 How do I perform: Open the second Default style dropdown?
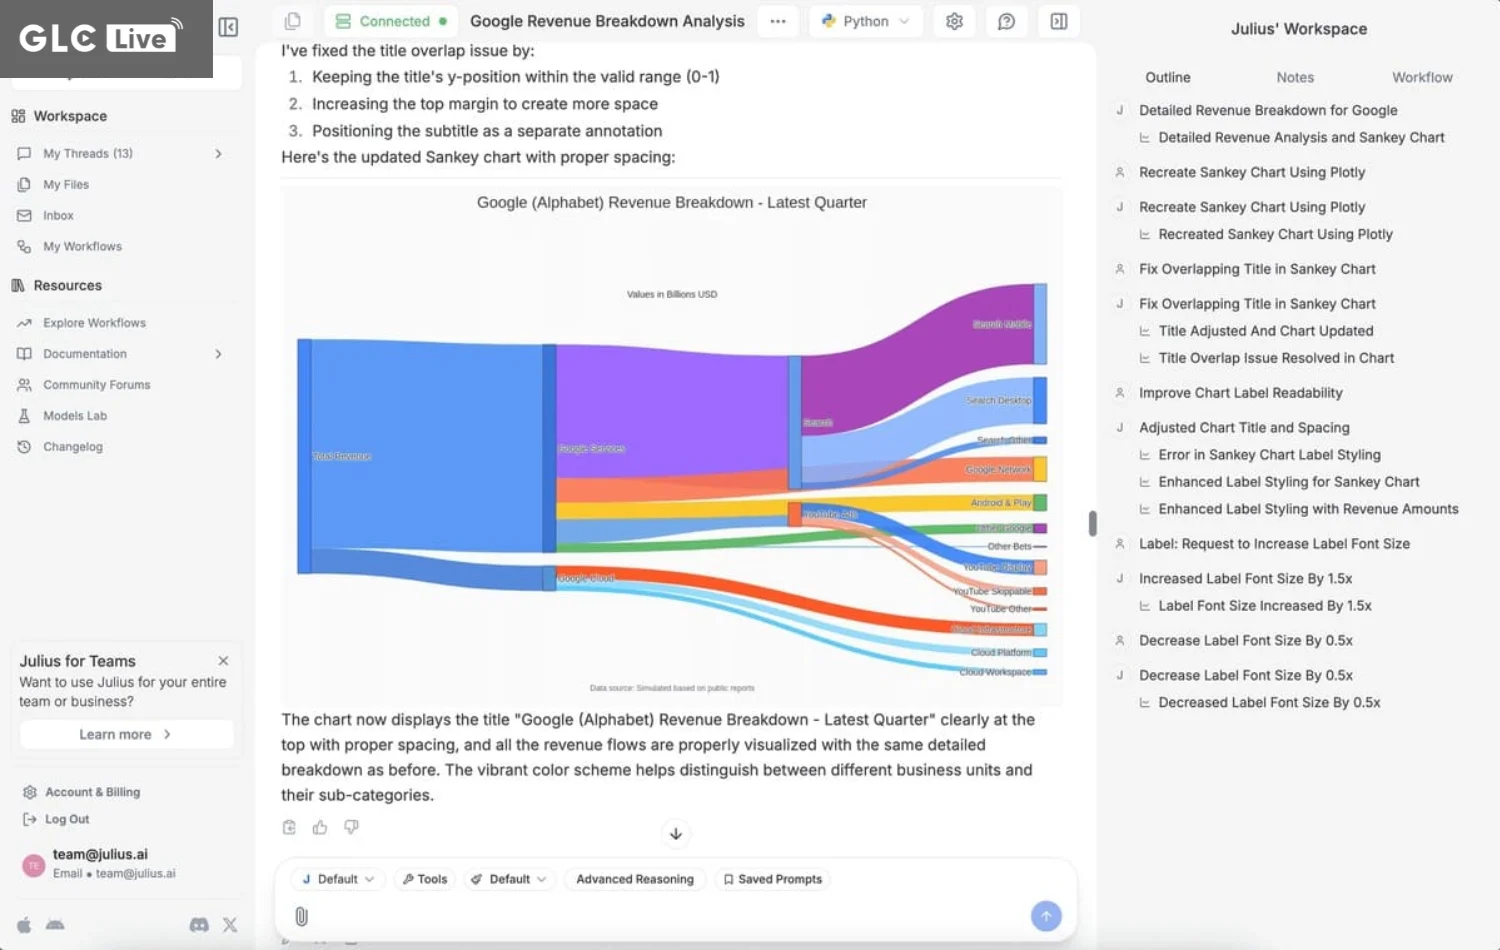click(509, 879)
